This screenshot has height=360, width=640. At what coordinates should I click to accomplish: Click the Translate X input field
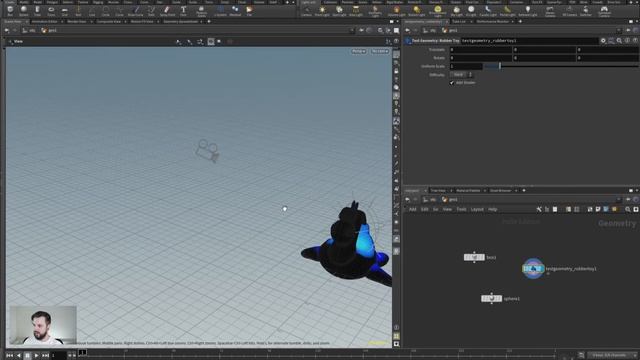tap(481, 50)
